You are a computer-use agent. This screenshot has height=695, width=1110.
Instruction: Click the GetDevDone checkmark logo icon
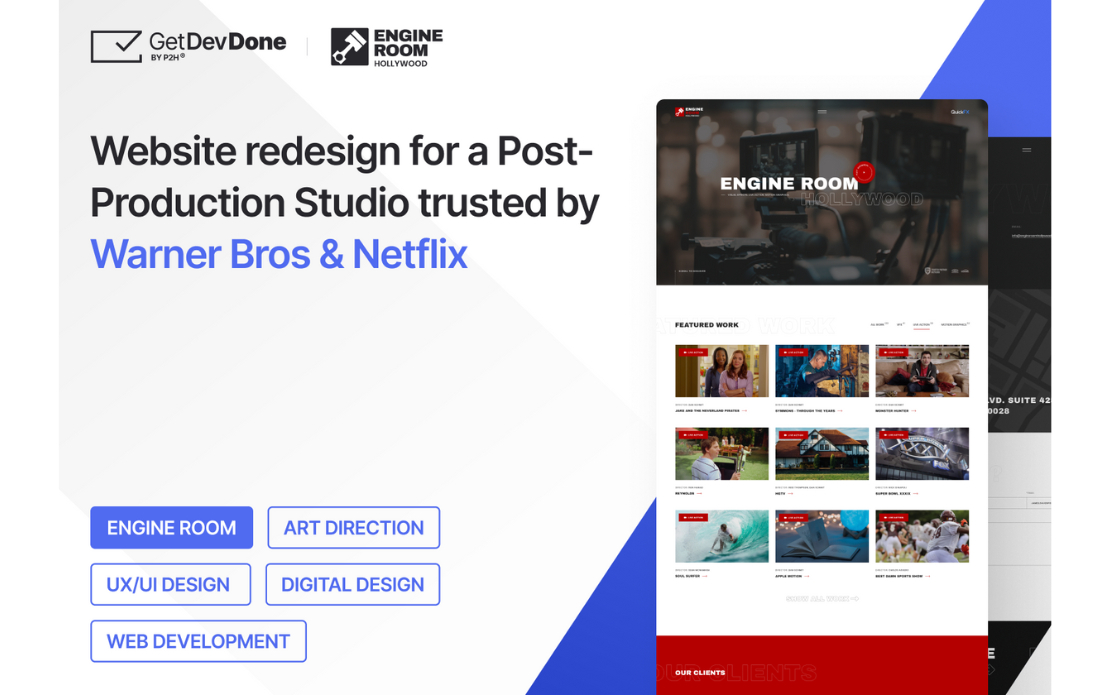coord(116,47)
